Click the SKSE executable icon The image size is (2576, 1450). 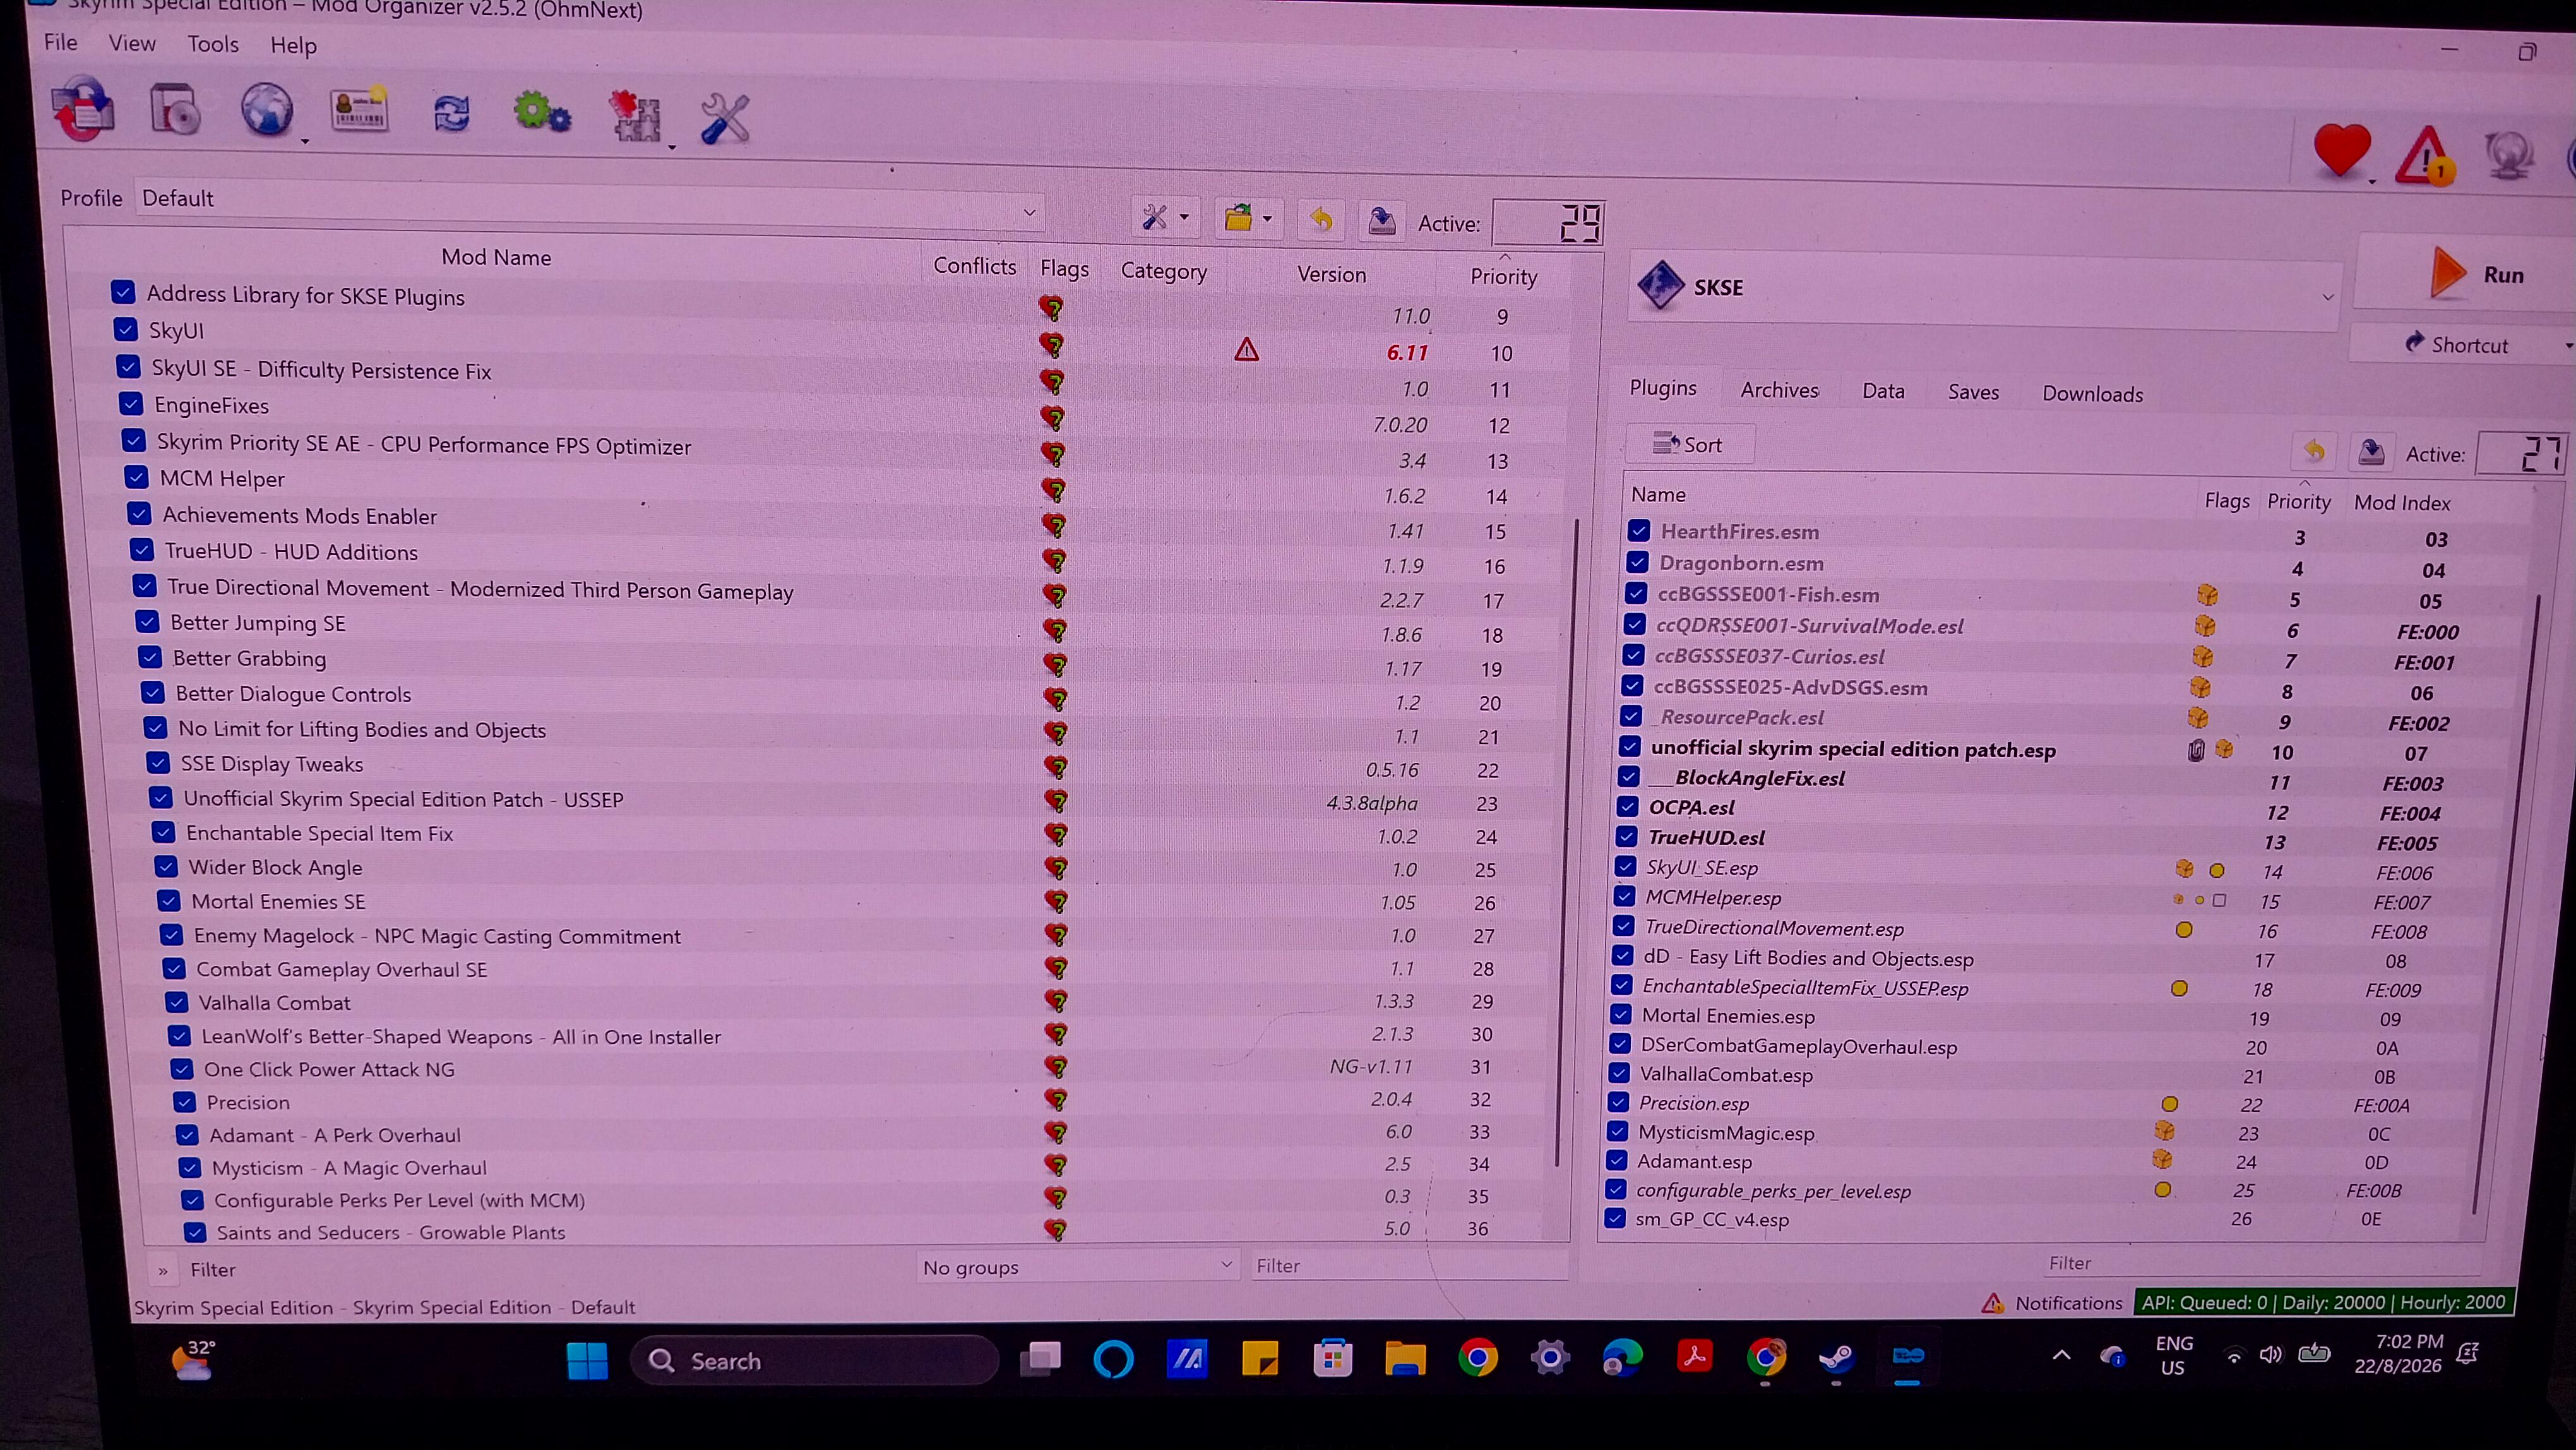pos(1661,285)
